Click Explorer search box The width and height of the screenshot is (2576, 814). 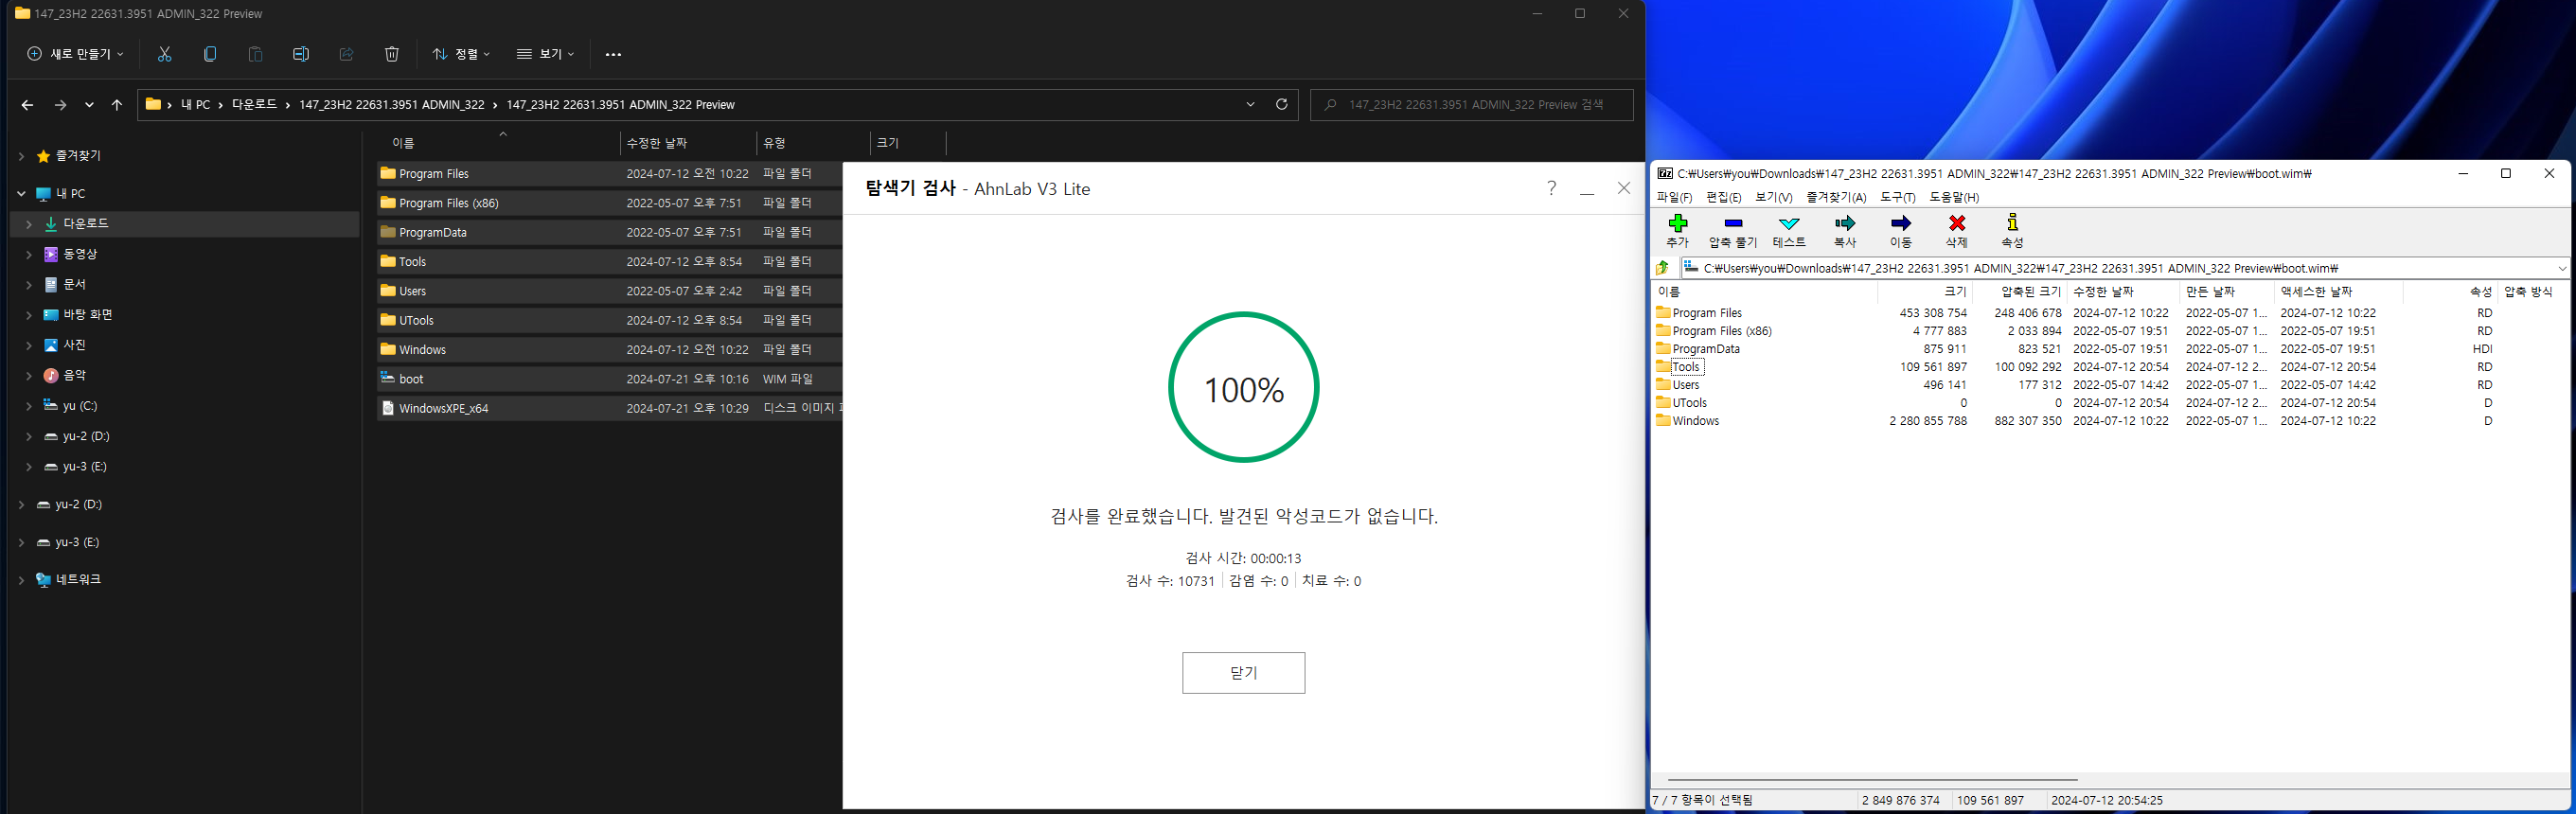(1471, 105)
